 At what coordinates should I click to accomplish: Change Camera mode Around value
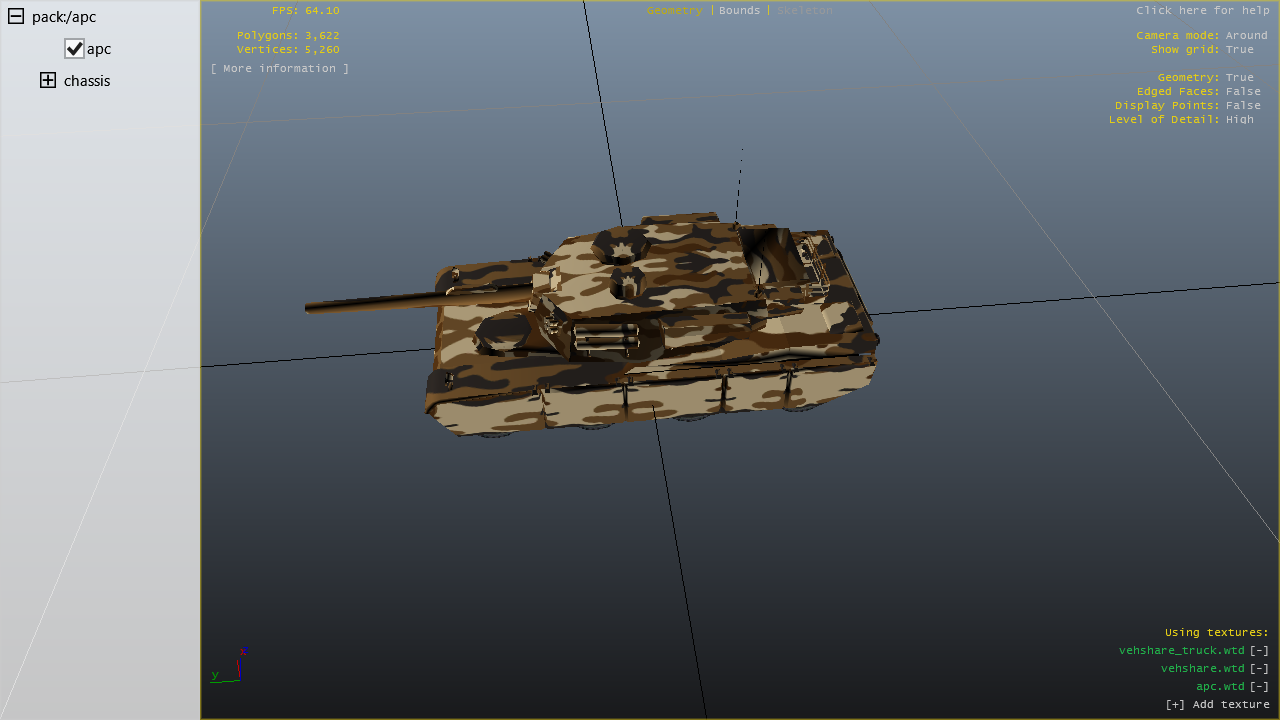point(1247,35)
